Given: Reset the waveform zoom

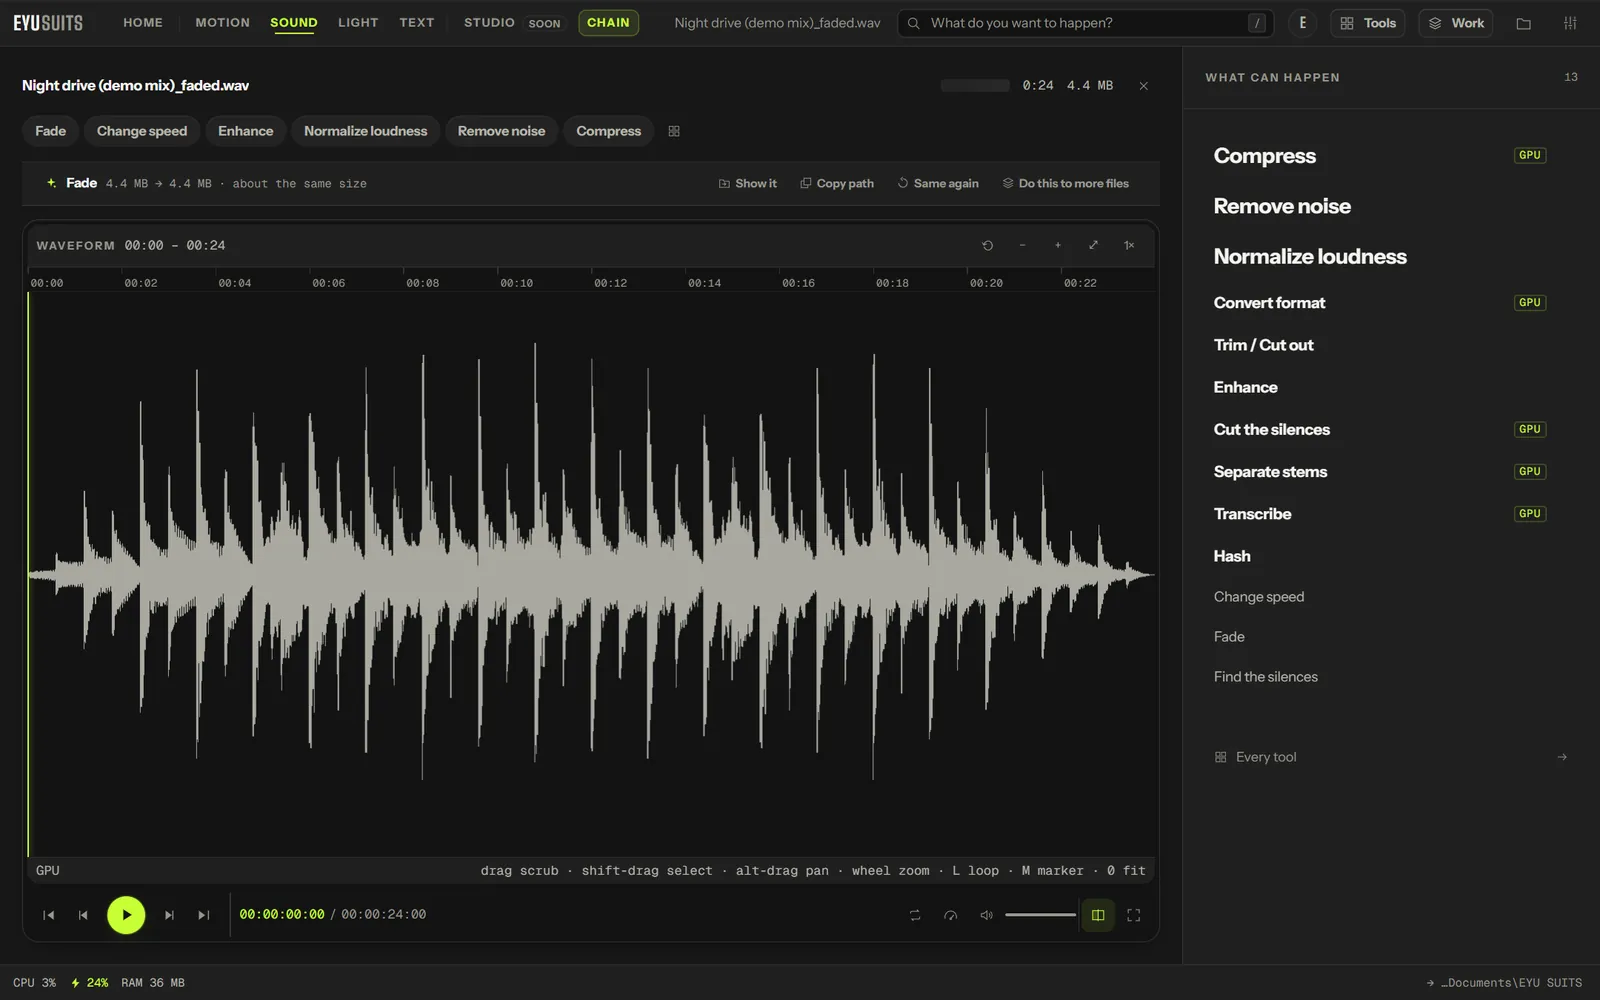Looking at the screenshot, I should pos(987,245).
